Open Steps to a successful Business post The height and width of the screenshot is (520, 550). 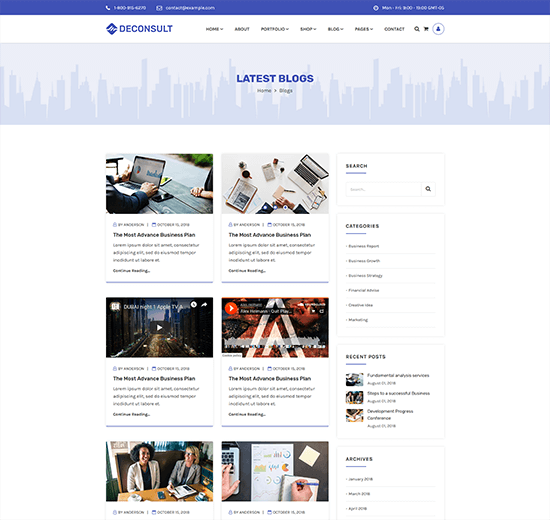coord(398,393)
